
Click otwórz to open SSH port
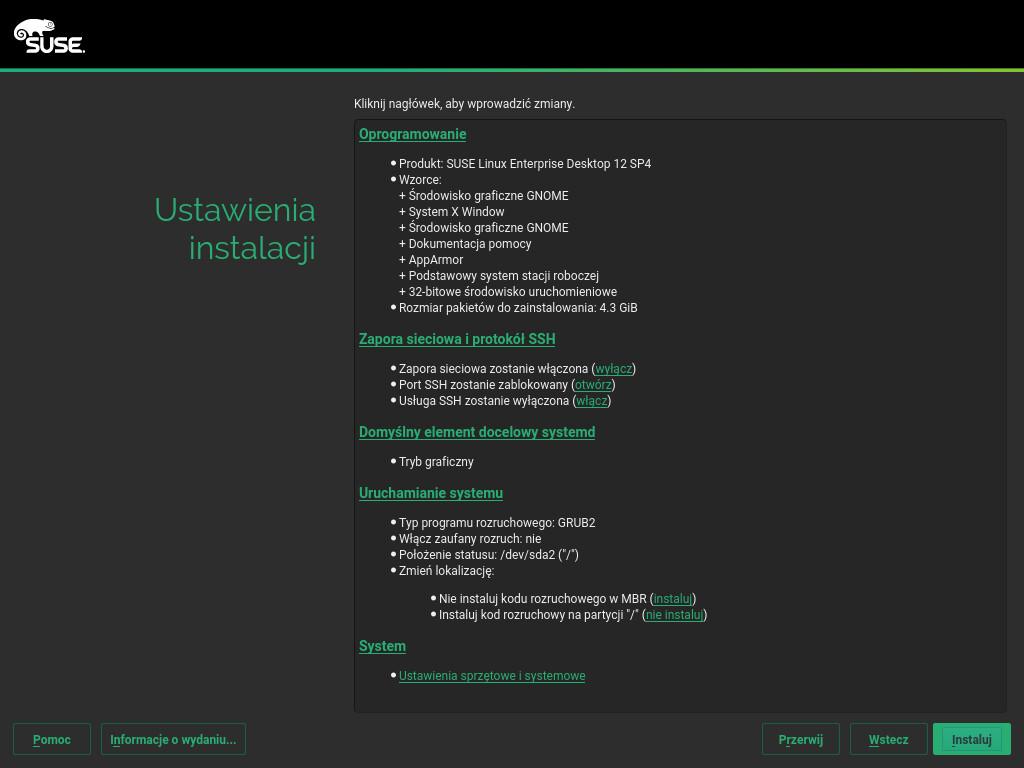point(593,385)
